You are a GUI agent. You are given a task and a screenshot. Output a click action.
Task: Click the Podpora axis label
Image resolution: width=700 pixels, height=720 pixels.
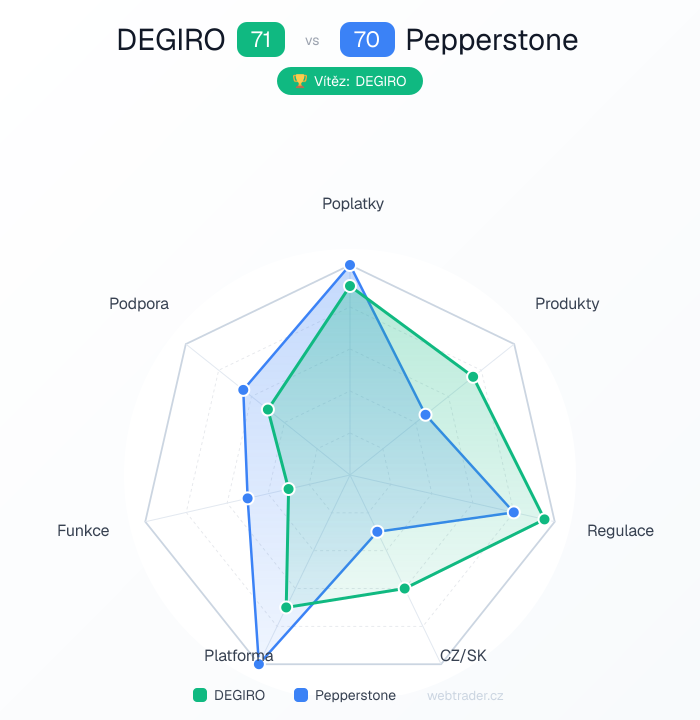click(x=139, y=304)
